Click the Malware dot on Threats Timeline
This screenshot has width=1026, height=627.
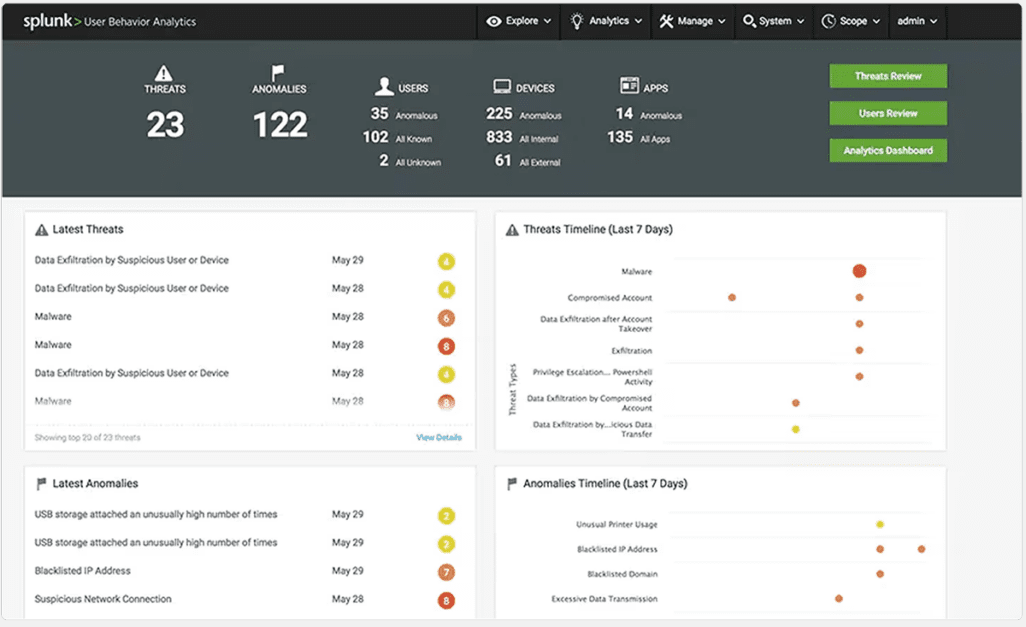(859, 270)
